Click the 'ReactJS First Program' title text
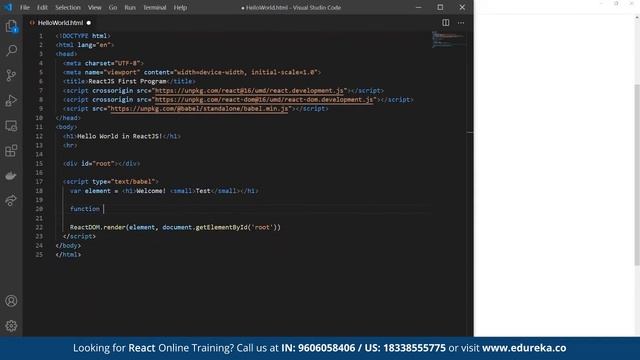The width and height of the screenshot is (640, 360). (x=127, y=81)
